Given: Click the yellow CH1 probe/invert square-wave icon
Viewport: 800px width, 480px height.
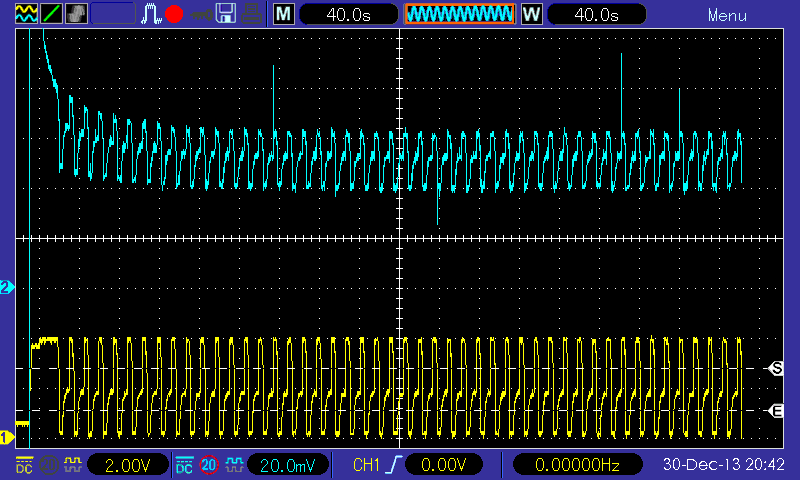Looking at the screenshot, I should pyautogui.click(x=72, y=465).
